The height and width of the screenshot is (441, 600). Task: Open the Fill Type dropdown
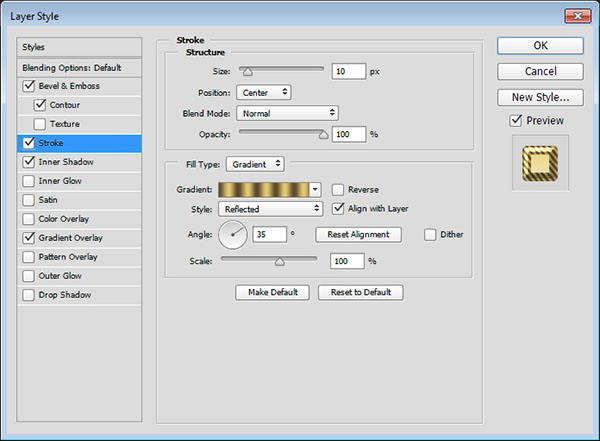[x=255, y=163]
